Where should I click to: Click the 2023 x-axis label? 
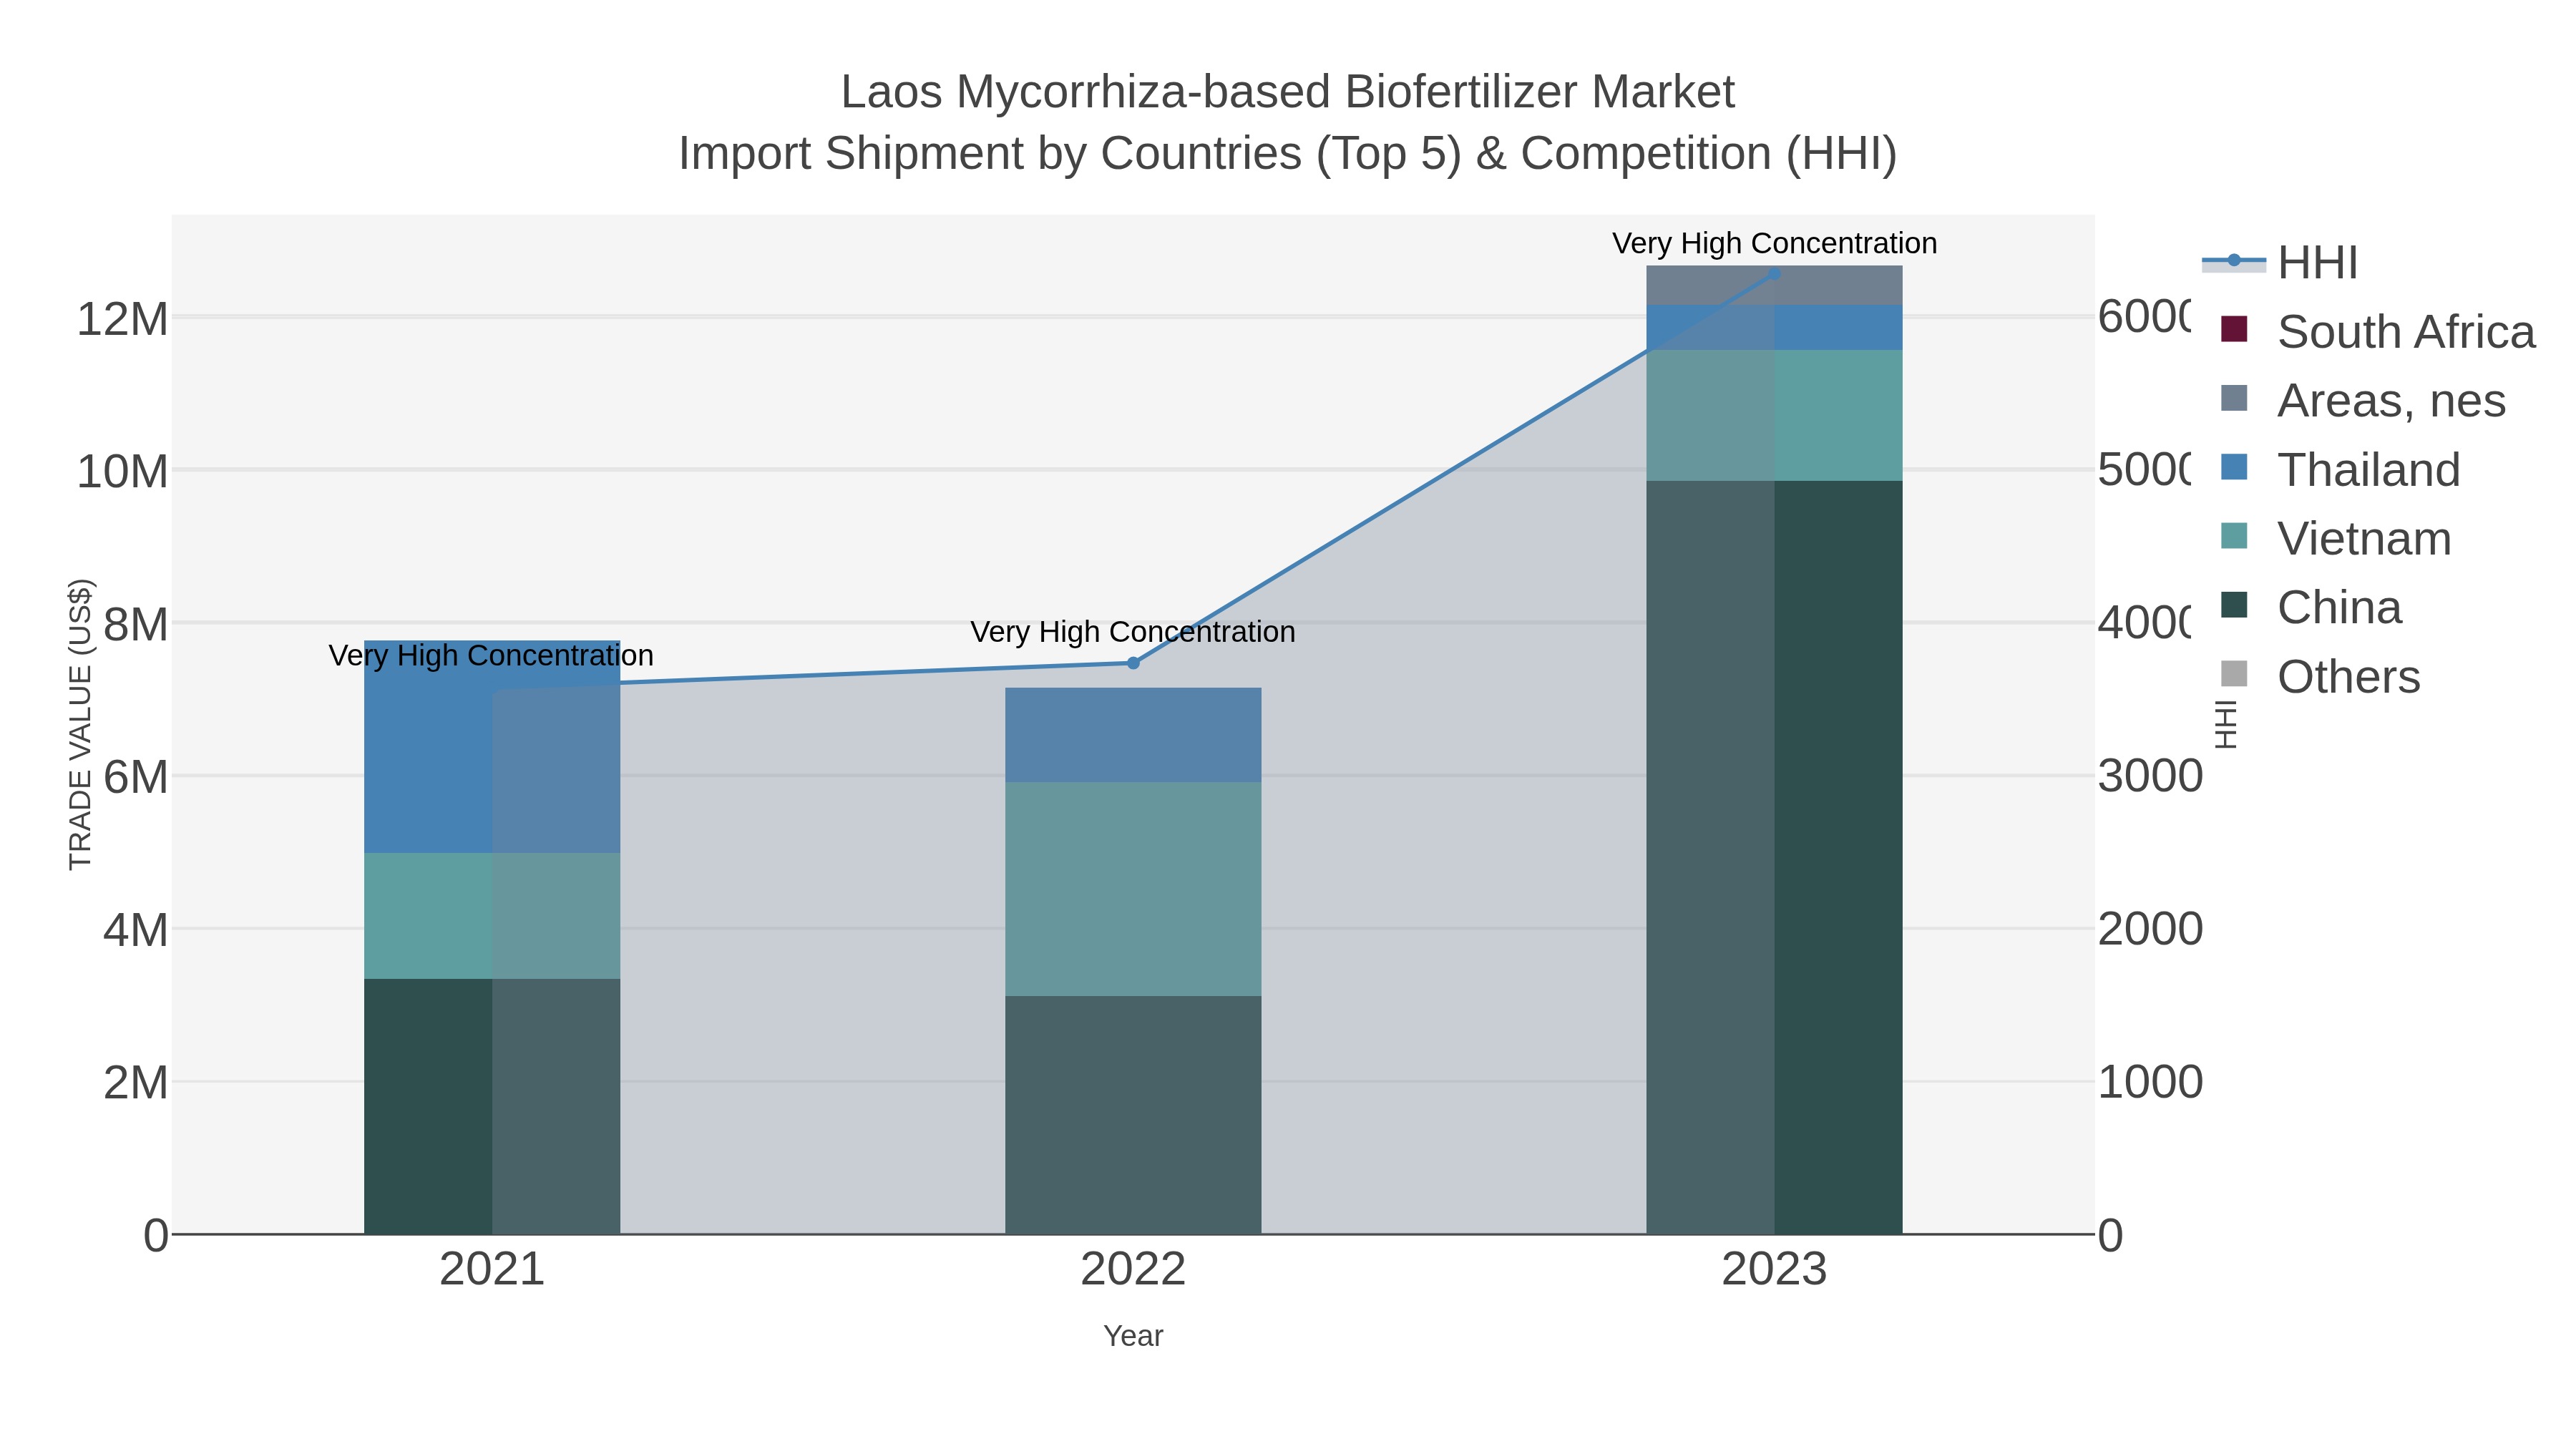click(1774, 1270)
